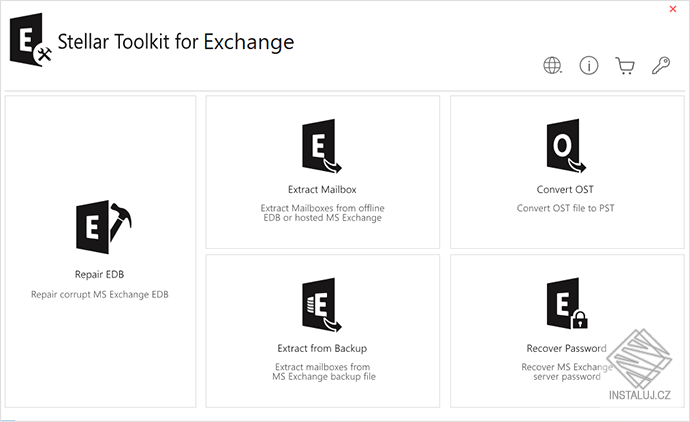
Task: Open the key activation icon
Action: (x=661, y=66)
